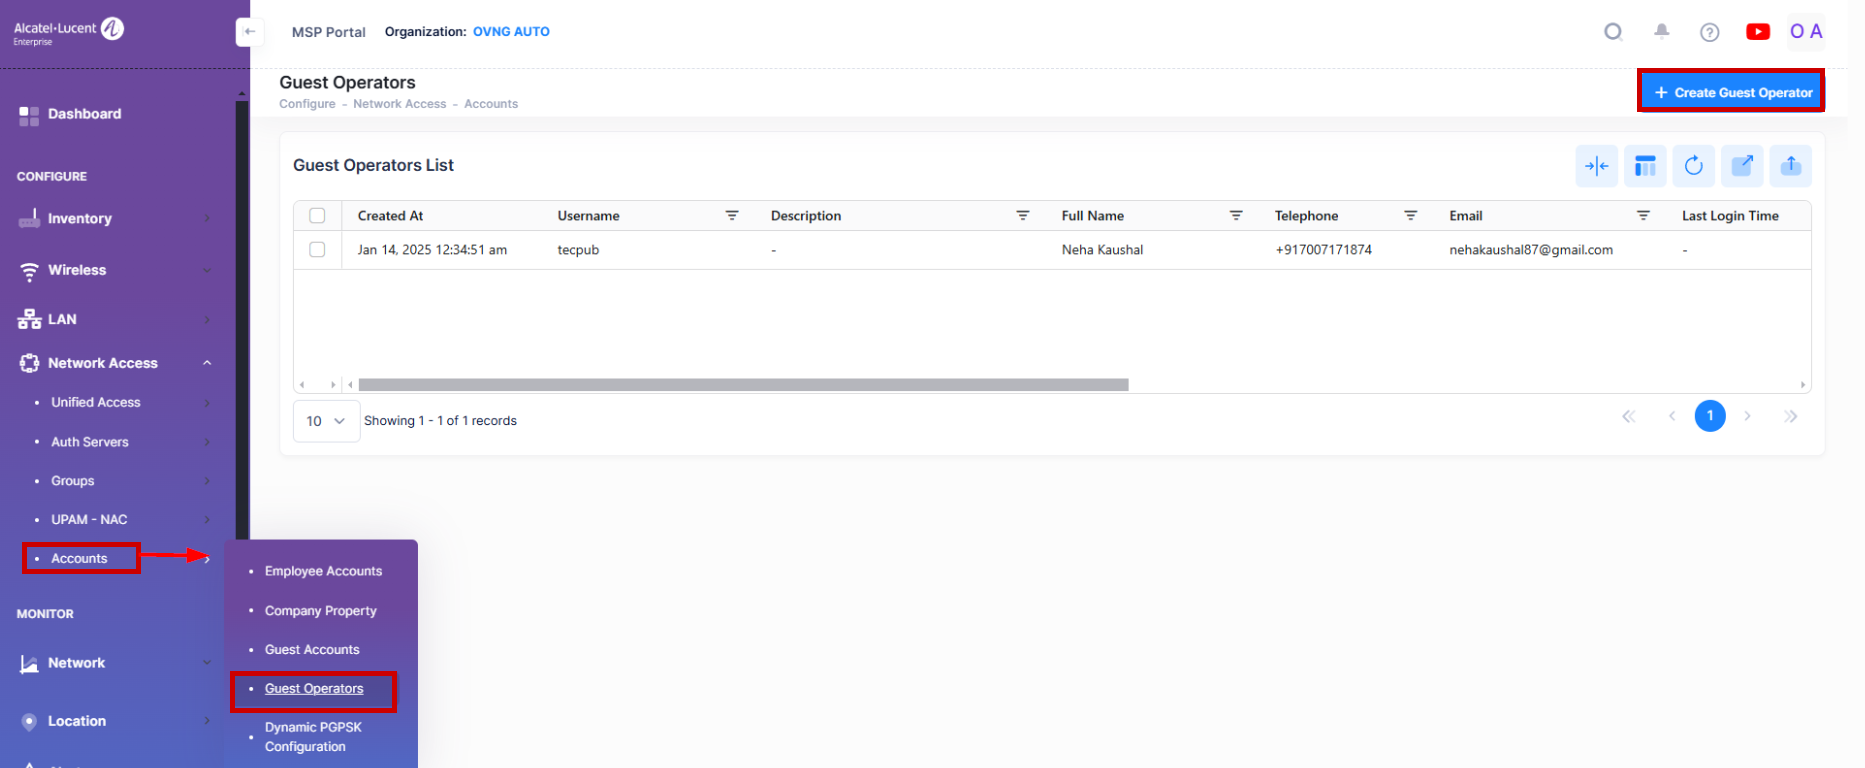This screenshot has height=768, width=1865.
Task: Collapse the sidebar with the arrow button
Action: [249, 32]
